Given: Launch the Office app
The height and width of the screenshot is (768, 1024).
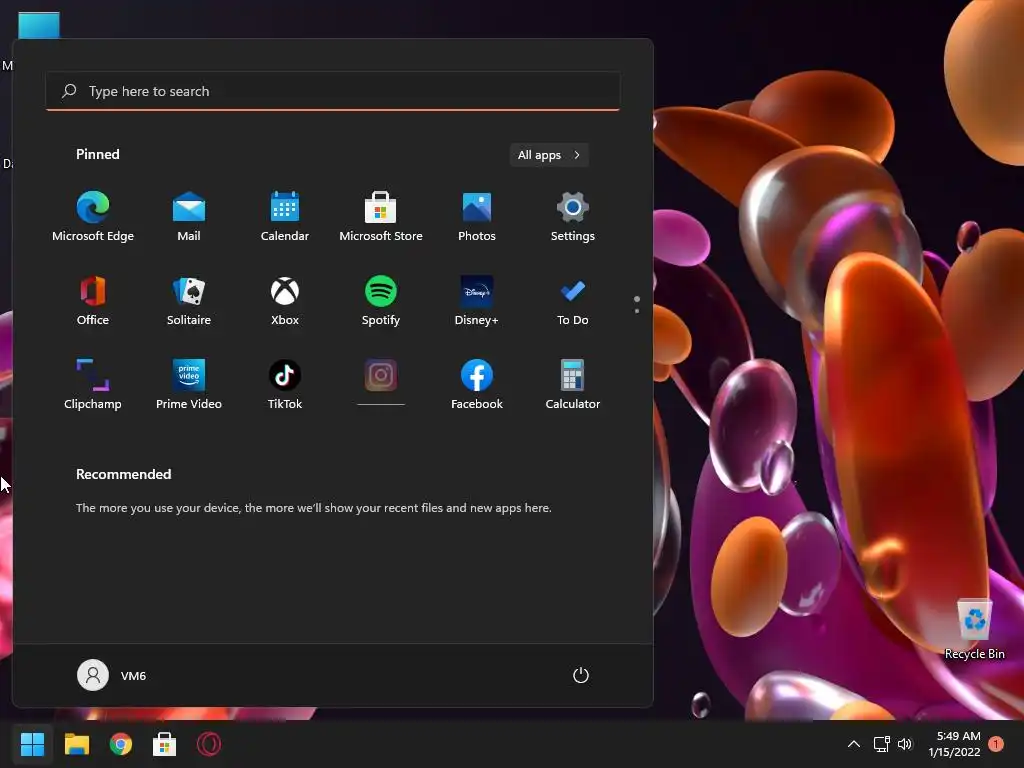Looking at the screenshot, I should click(93, 301).
